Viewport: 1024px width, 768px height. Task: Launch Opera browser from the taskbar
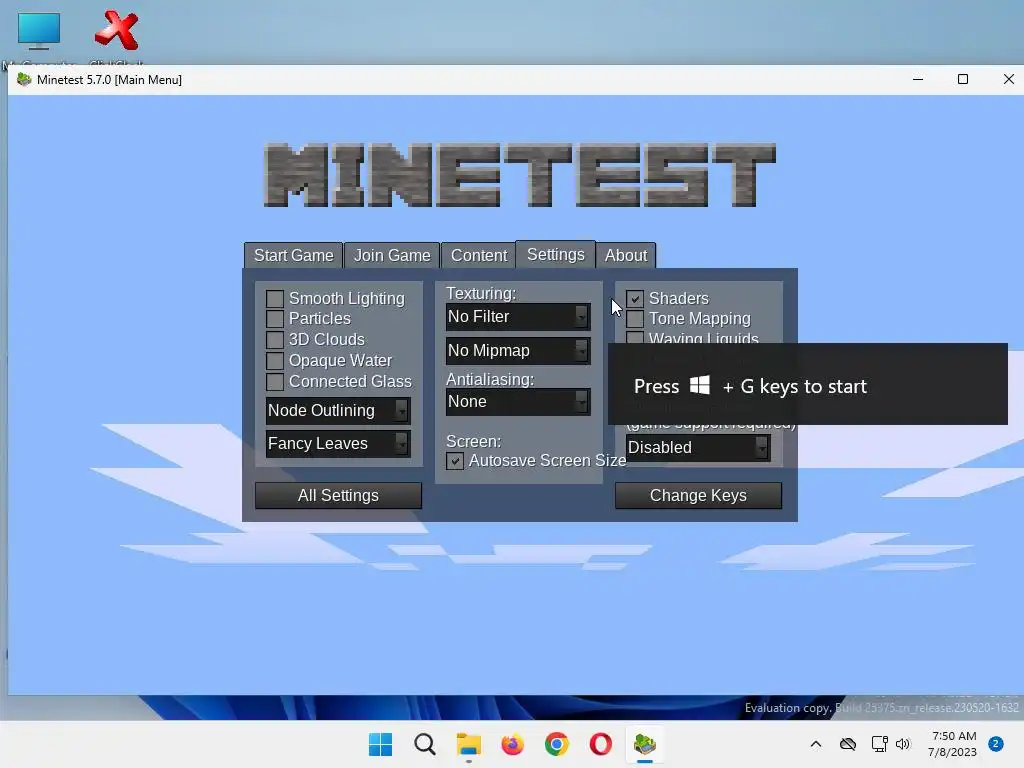click(601, 744)
